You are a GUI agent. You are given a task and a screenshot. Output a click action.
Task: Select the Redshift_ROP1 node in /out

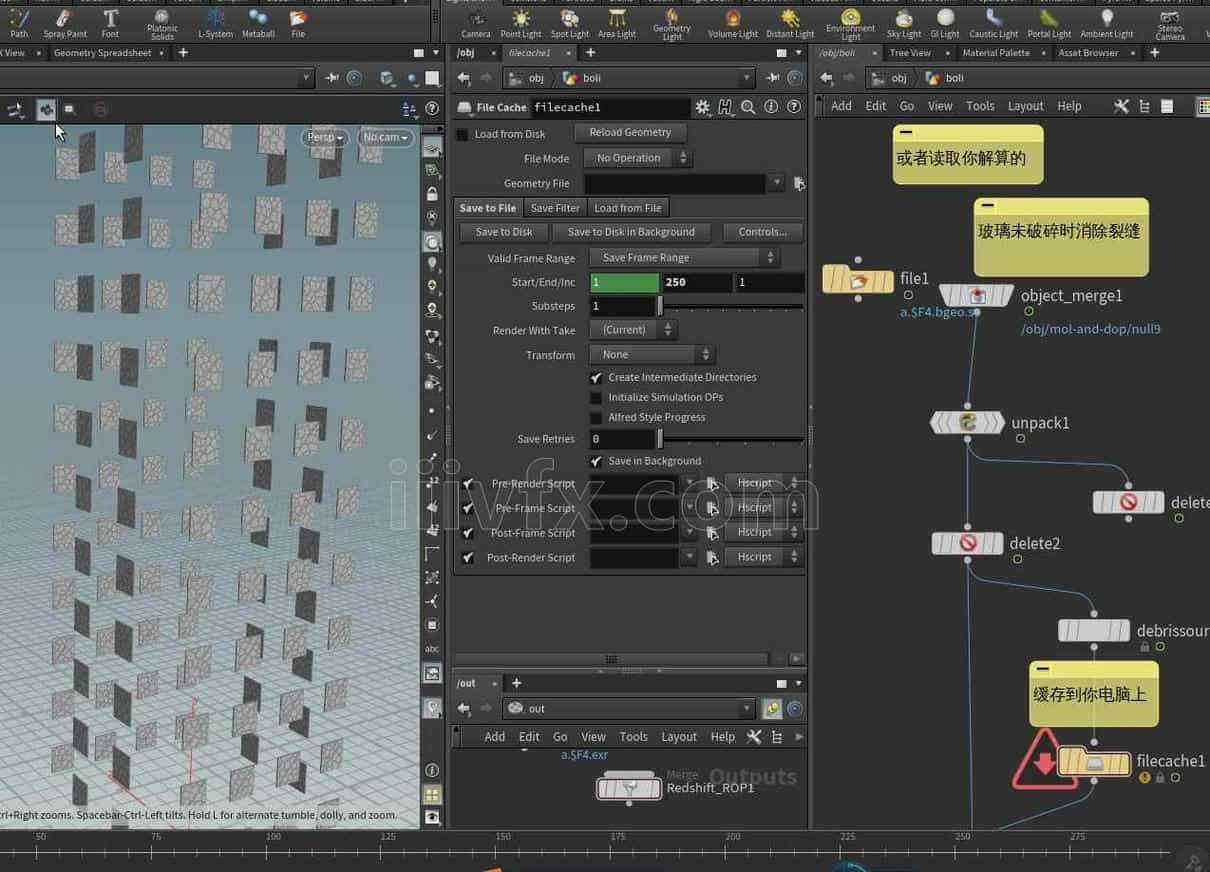click(x=629, y=789)
